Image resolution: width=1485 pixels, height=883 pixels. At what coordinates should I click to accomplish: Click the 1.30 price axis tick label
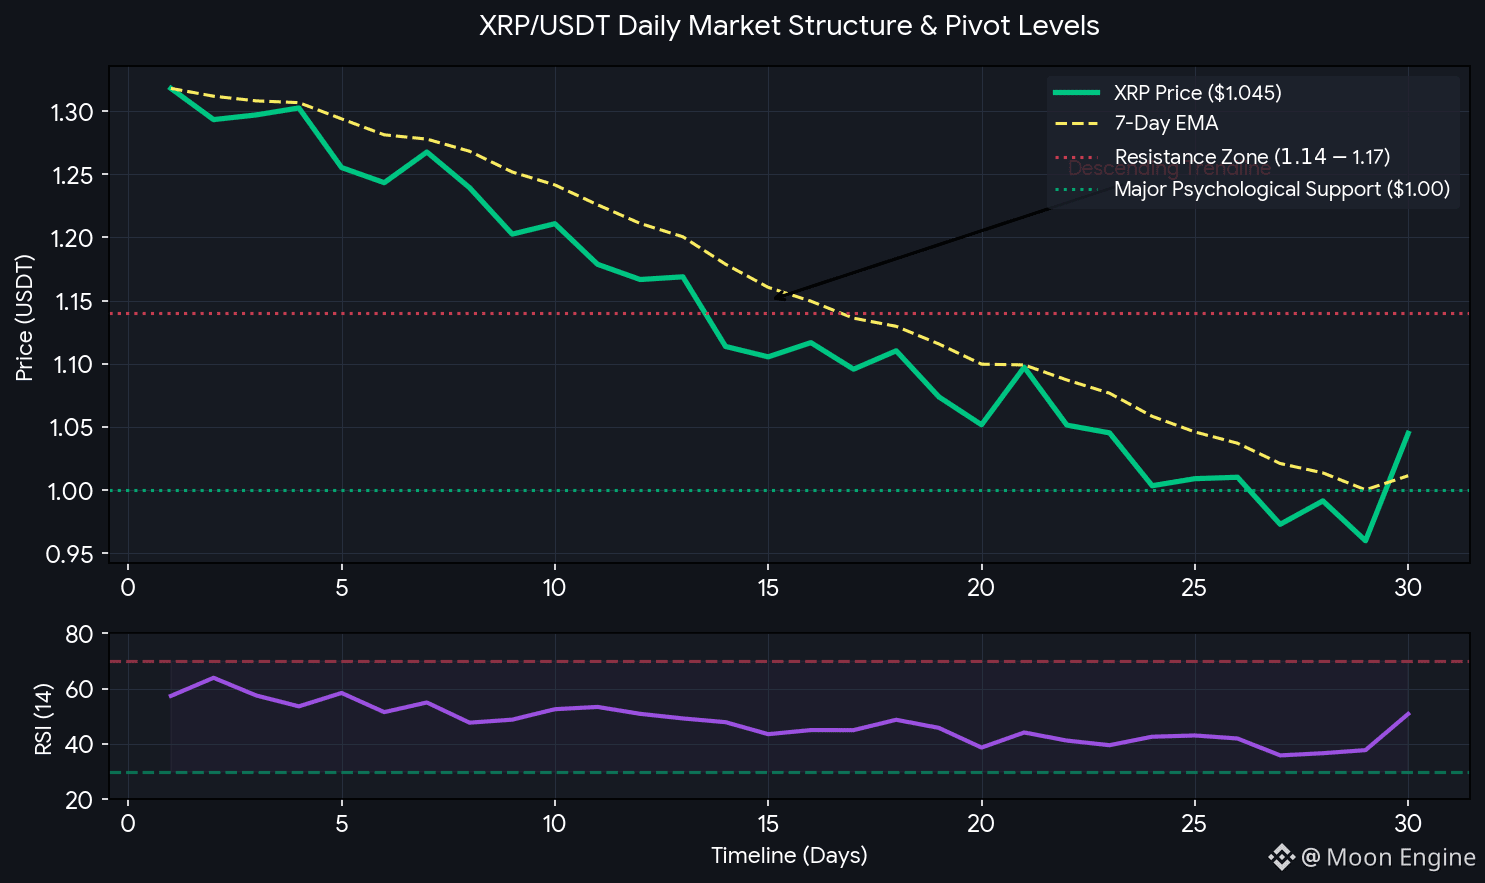click(x=72, y=112)
